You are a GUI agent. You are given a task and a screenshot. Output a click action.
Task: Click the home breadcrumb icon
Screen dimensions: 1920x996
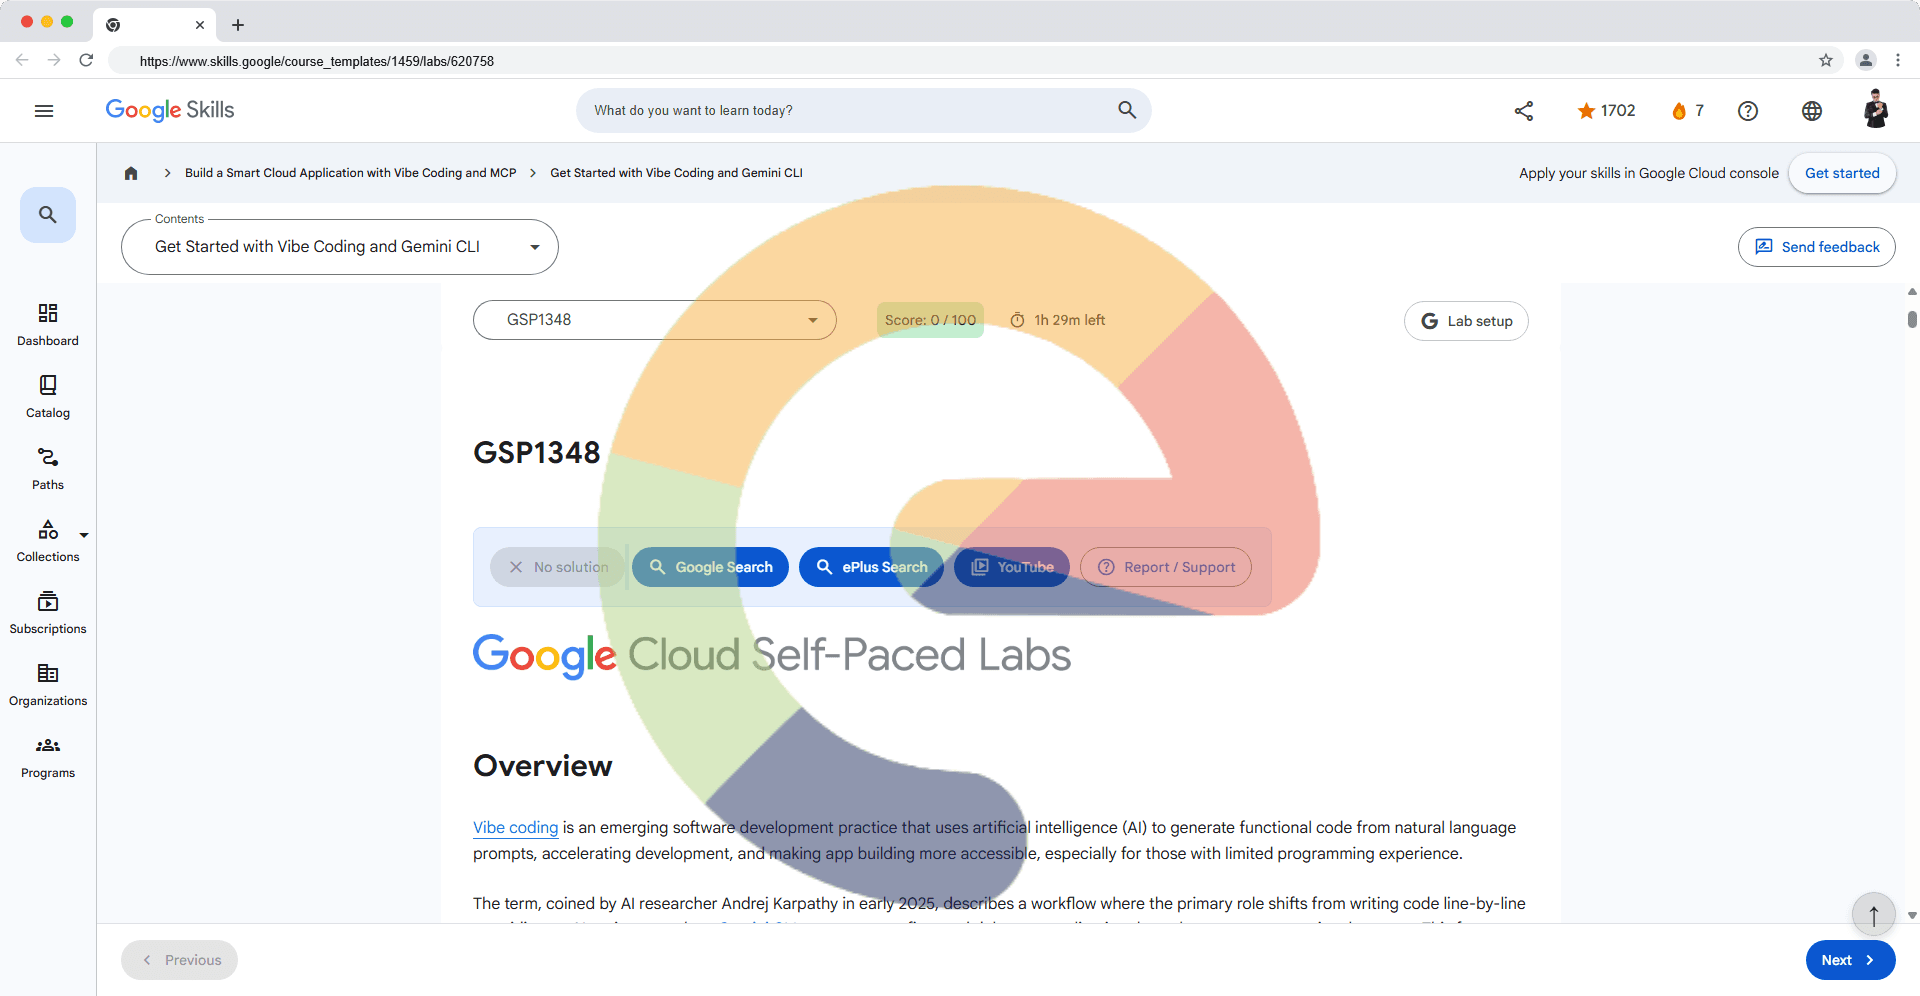(x=131, y=173)
